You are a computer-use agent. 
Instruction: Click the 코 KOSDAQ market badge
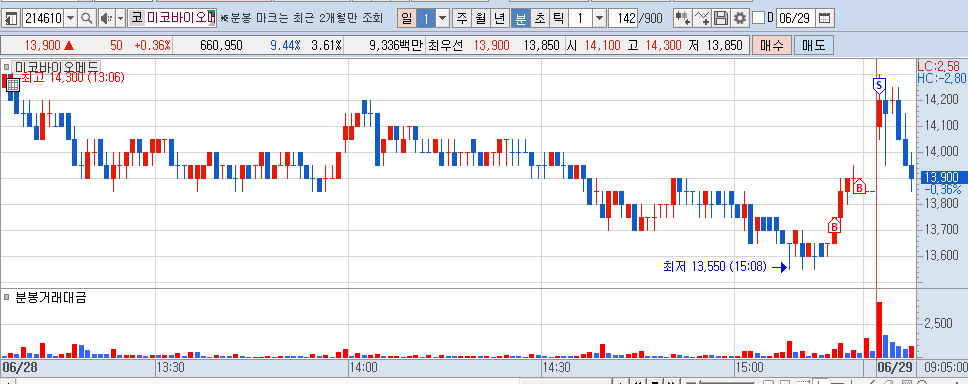click(x=136, y=19)
